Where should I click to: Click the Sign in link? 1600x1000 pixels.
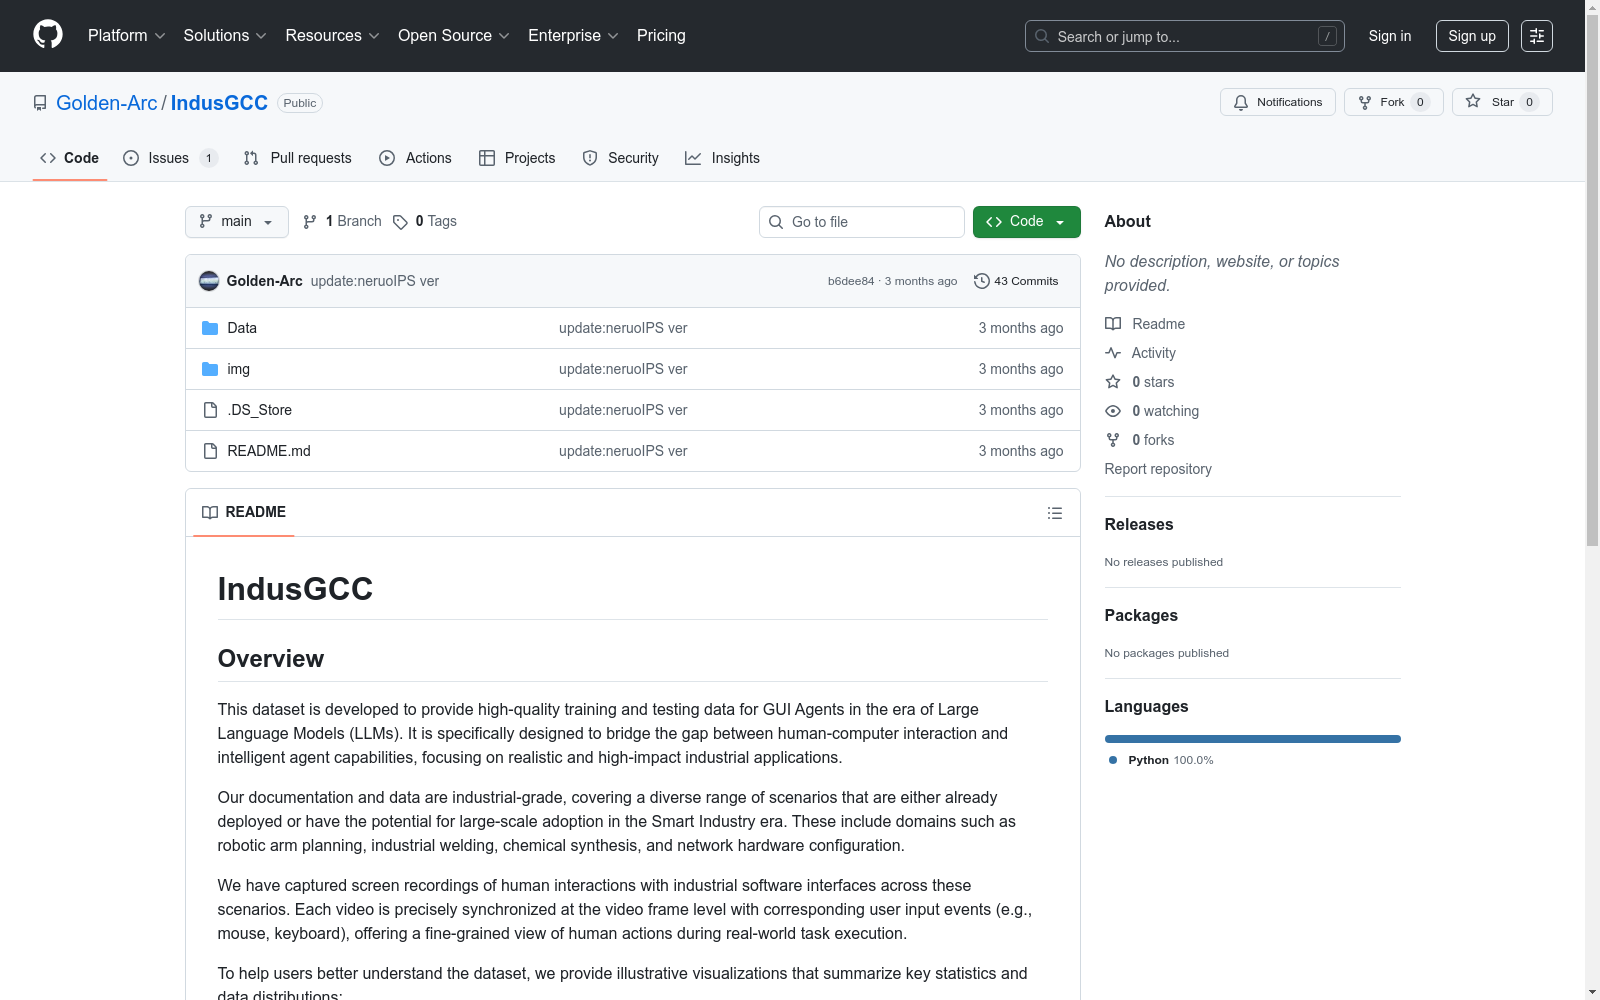pyautogui.click(x=1390, y=36)
